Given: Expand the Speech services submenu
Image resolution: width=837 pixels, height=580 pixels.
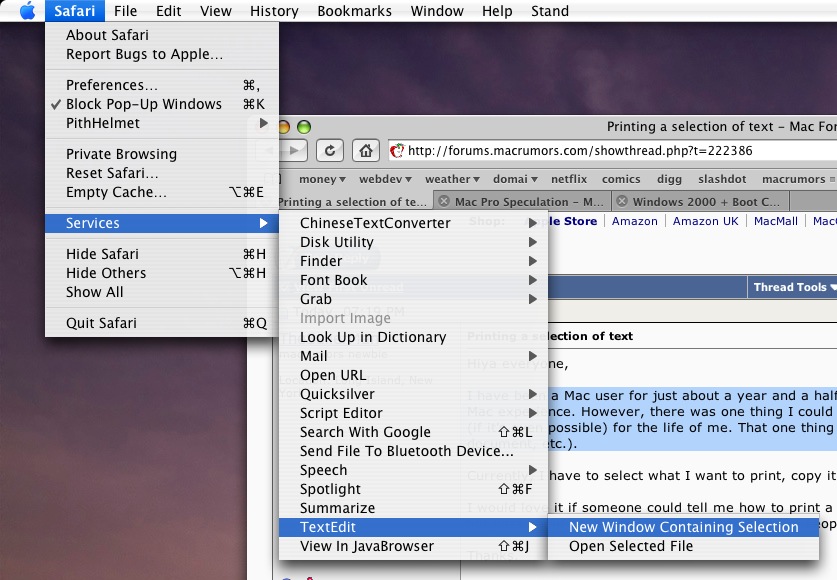Looking at the screenshot, I should pos(414,470).
